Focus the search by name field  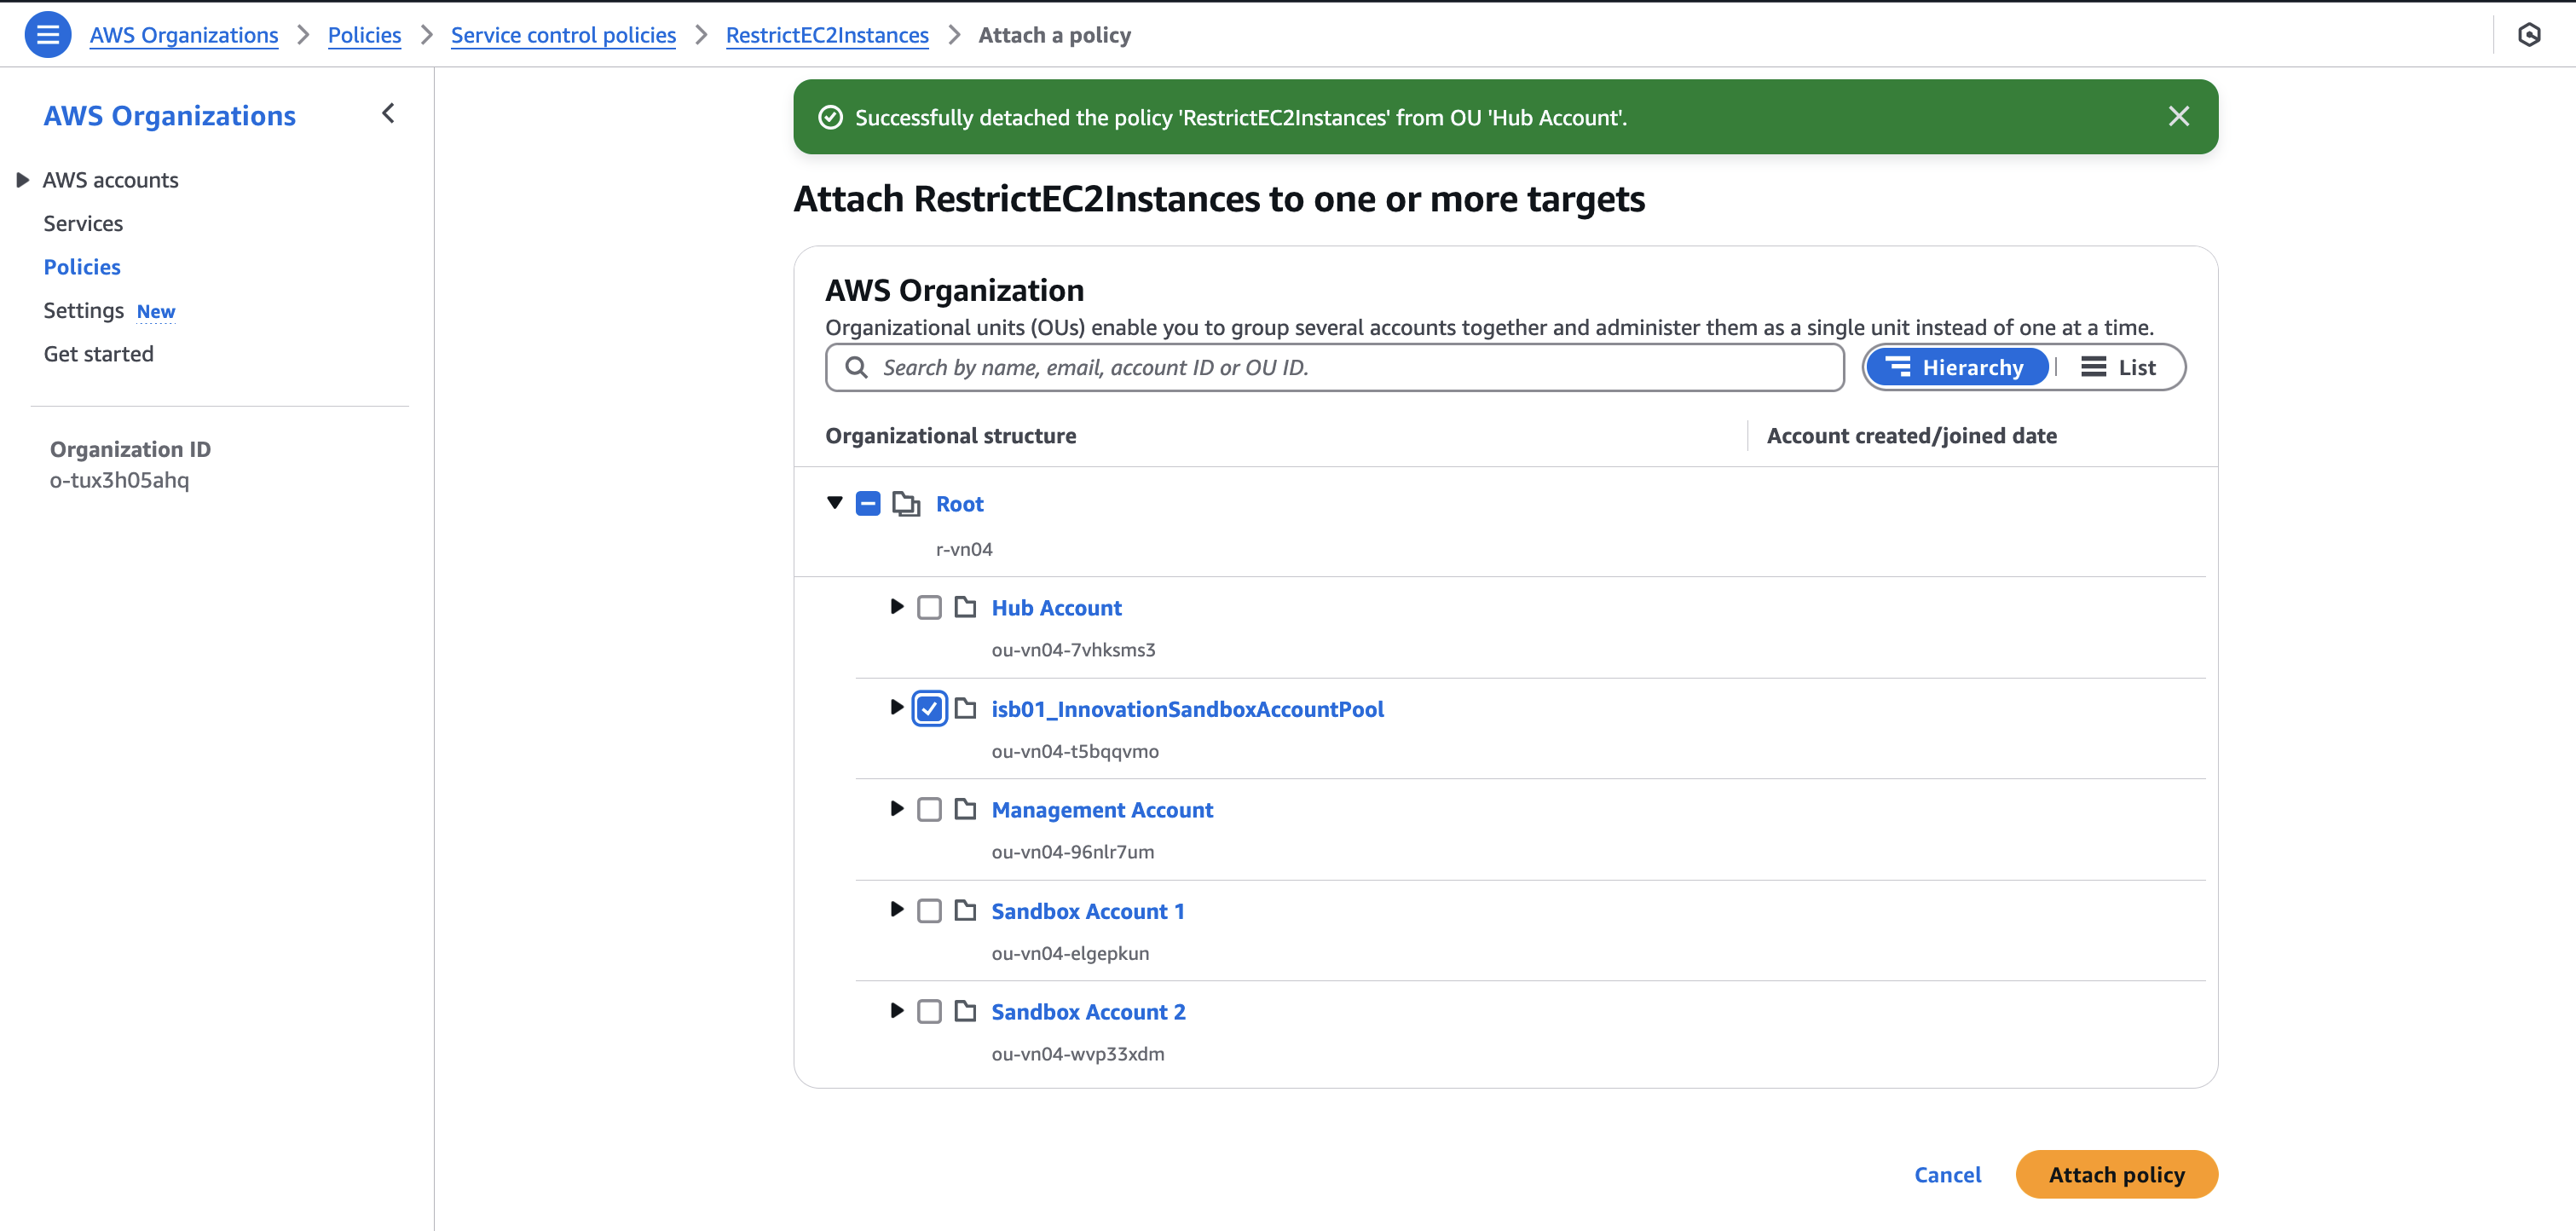coord(1335,367)
